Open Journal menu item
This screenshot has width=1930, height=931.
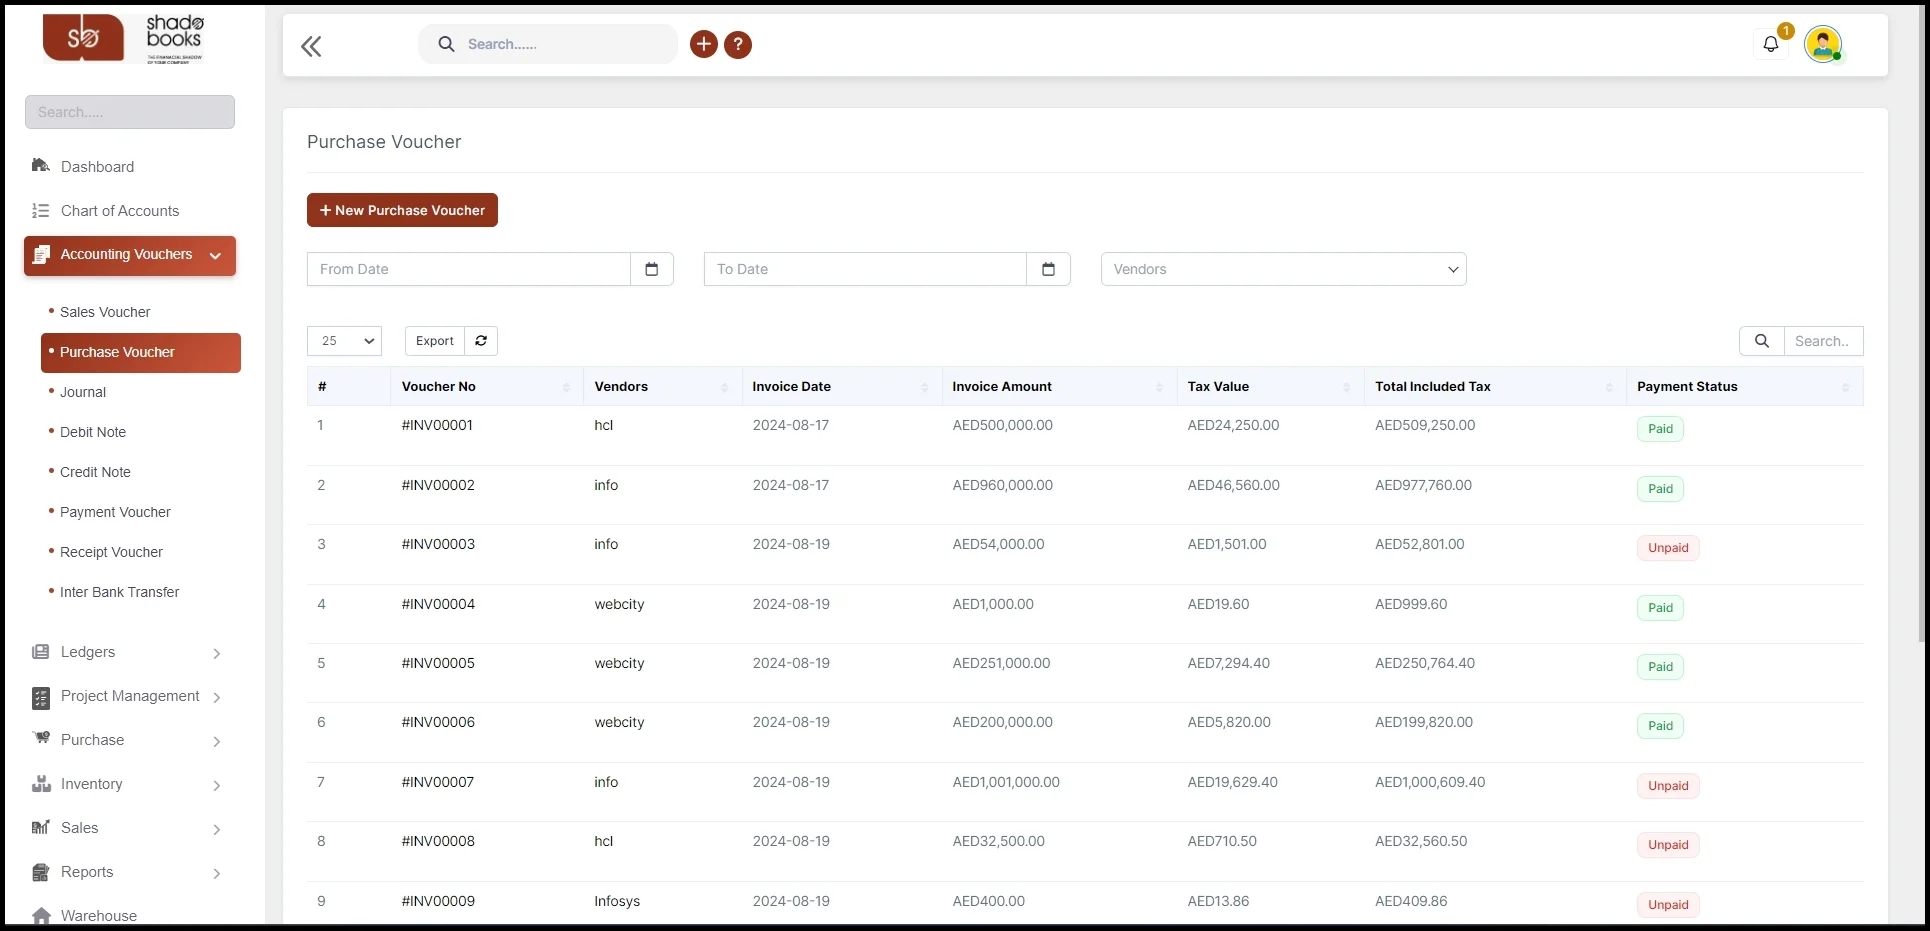pos(83,392)
